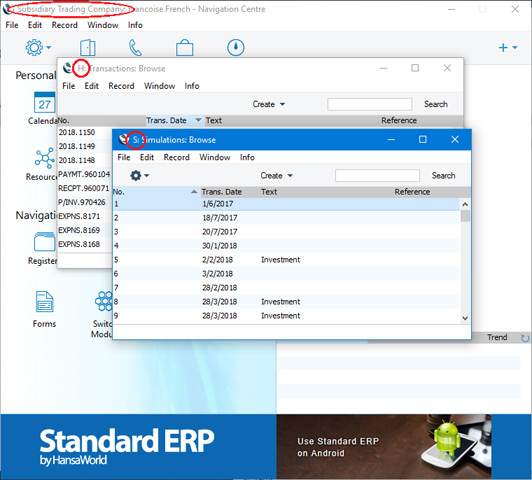This screenshot has height=480, width=532.
Task: Click the shopping bag icon in Navigation Centre toolbar
Action: [x=185, y=47]
